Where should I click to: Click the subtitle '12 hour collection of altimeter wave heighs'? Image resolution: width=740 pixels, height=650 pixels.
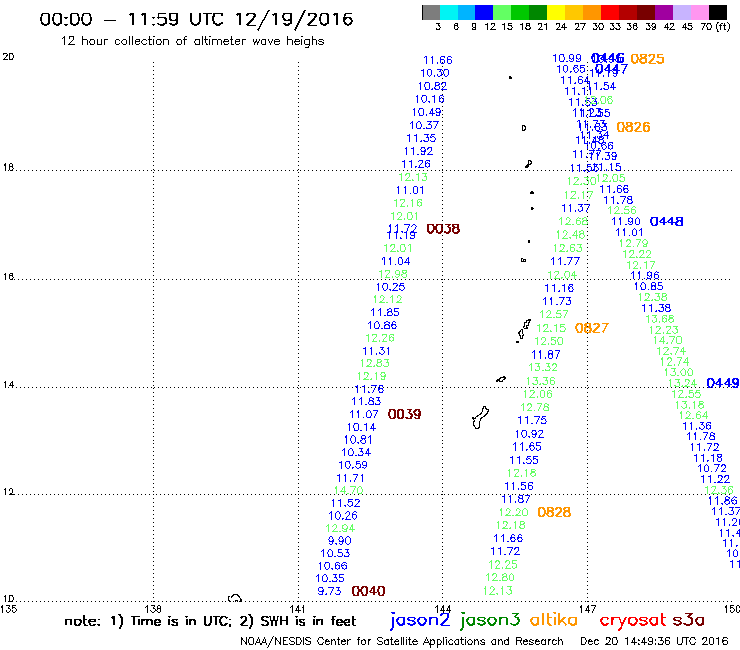193,41
